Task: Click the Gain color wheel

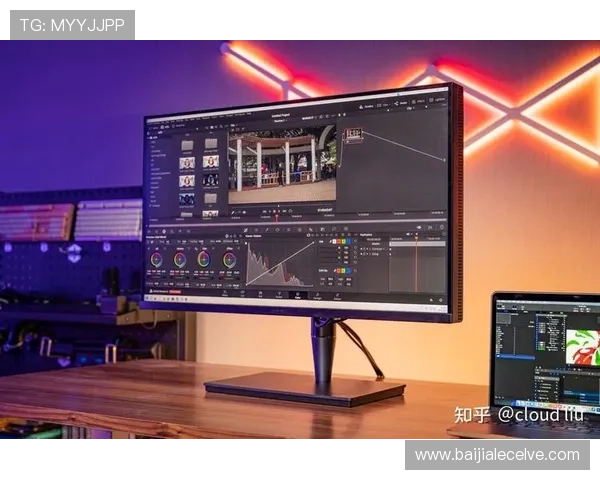Action: pos(204,260)
